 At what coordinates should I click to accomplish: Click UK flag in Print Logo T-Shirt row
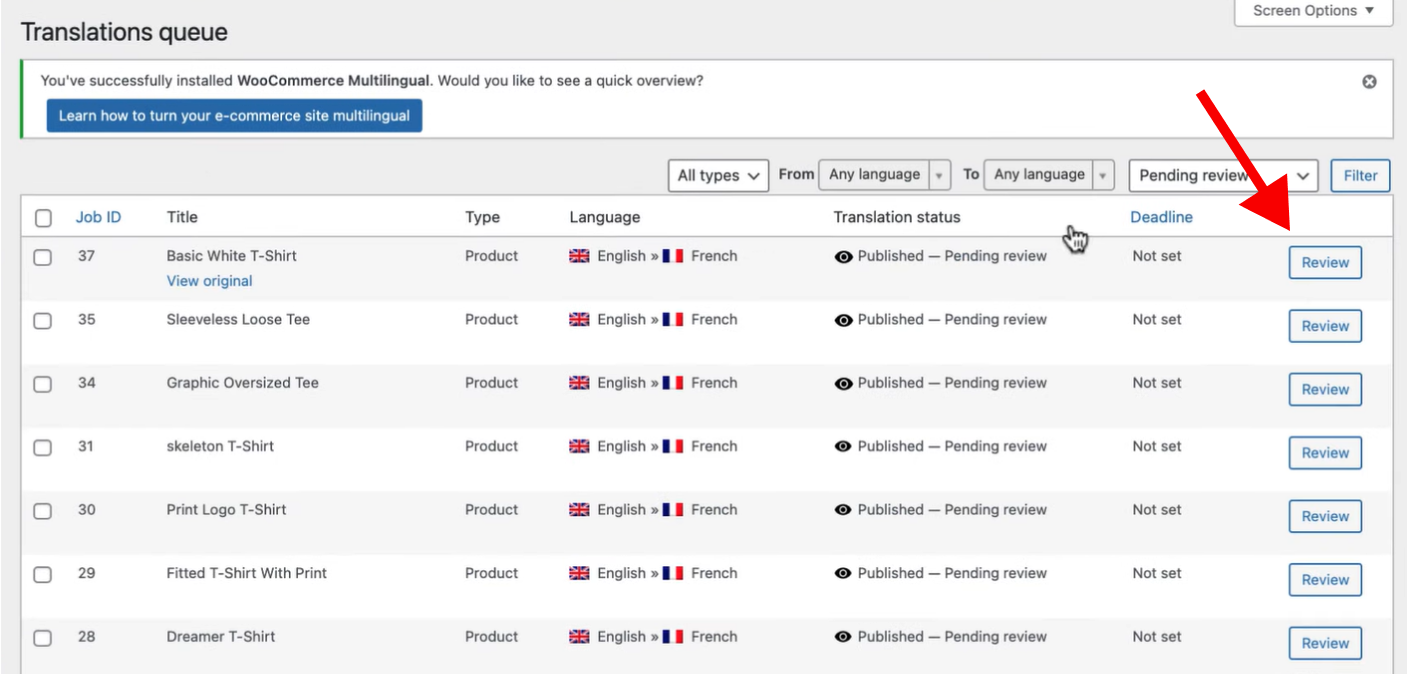pyautogui.click(x=580, y=510)
